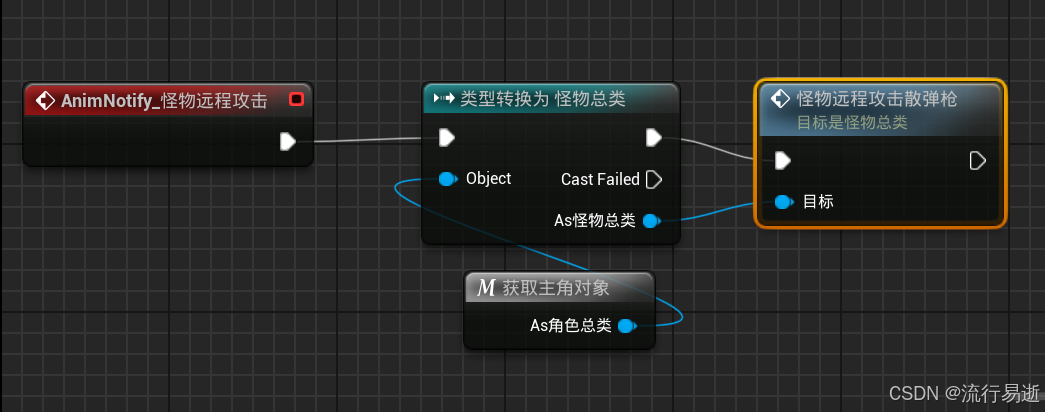The width and height of the screenshot is (1045, 412).
Task: Click the Cast Failed label
Action: click(x=600, y=179)
